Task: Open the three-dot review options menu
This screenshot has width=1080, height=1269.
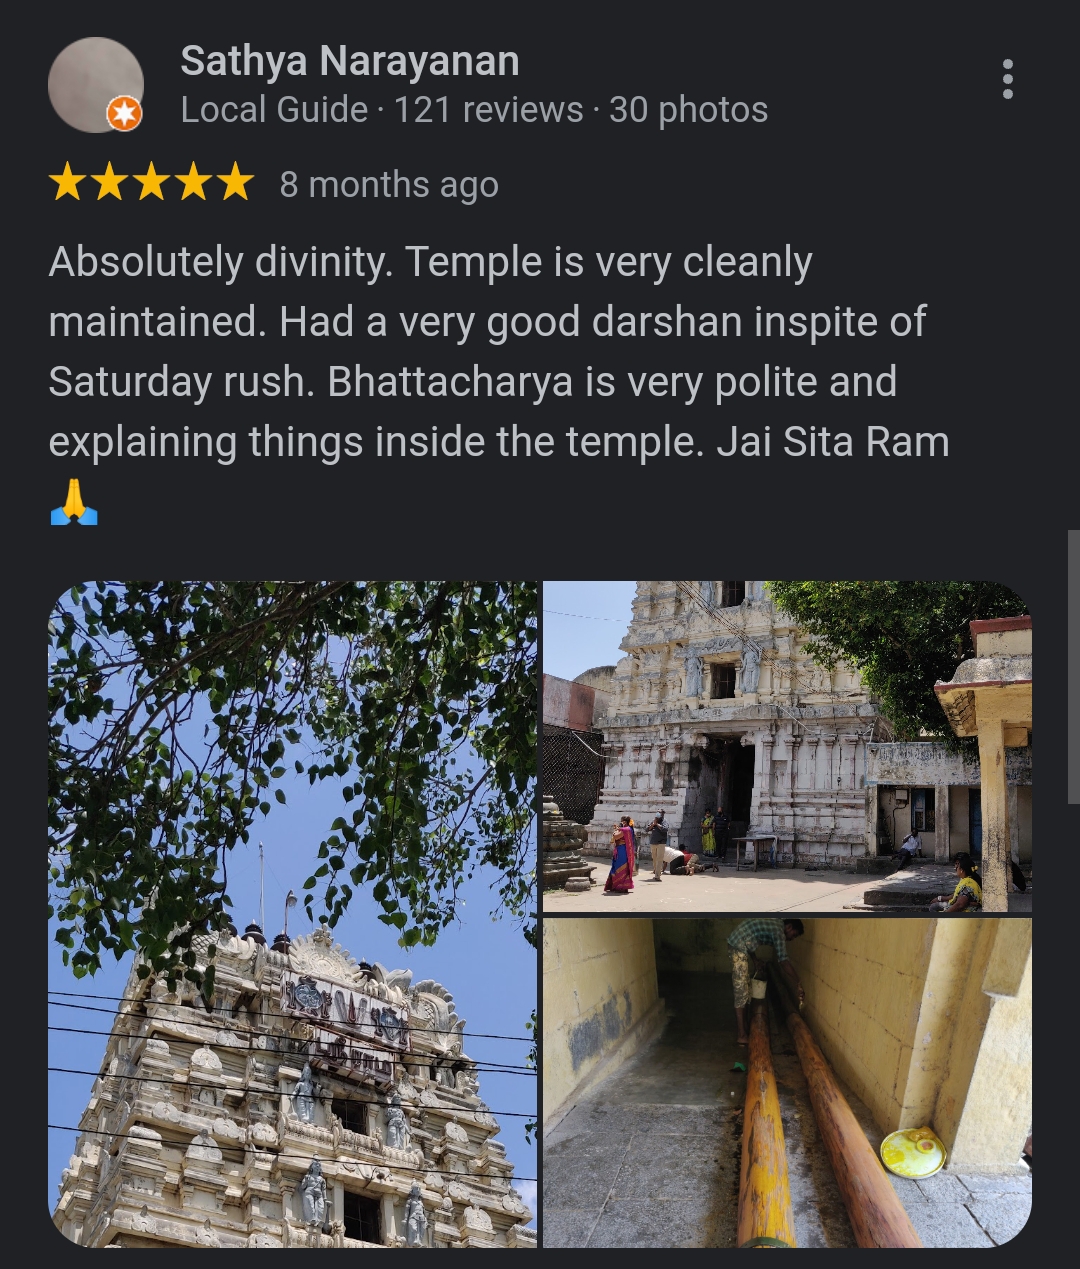Action: (x=1007, y=79)
